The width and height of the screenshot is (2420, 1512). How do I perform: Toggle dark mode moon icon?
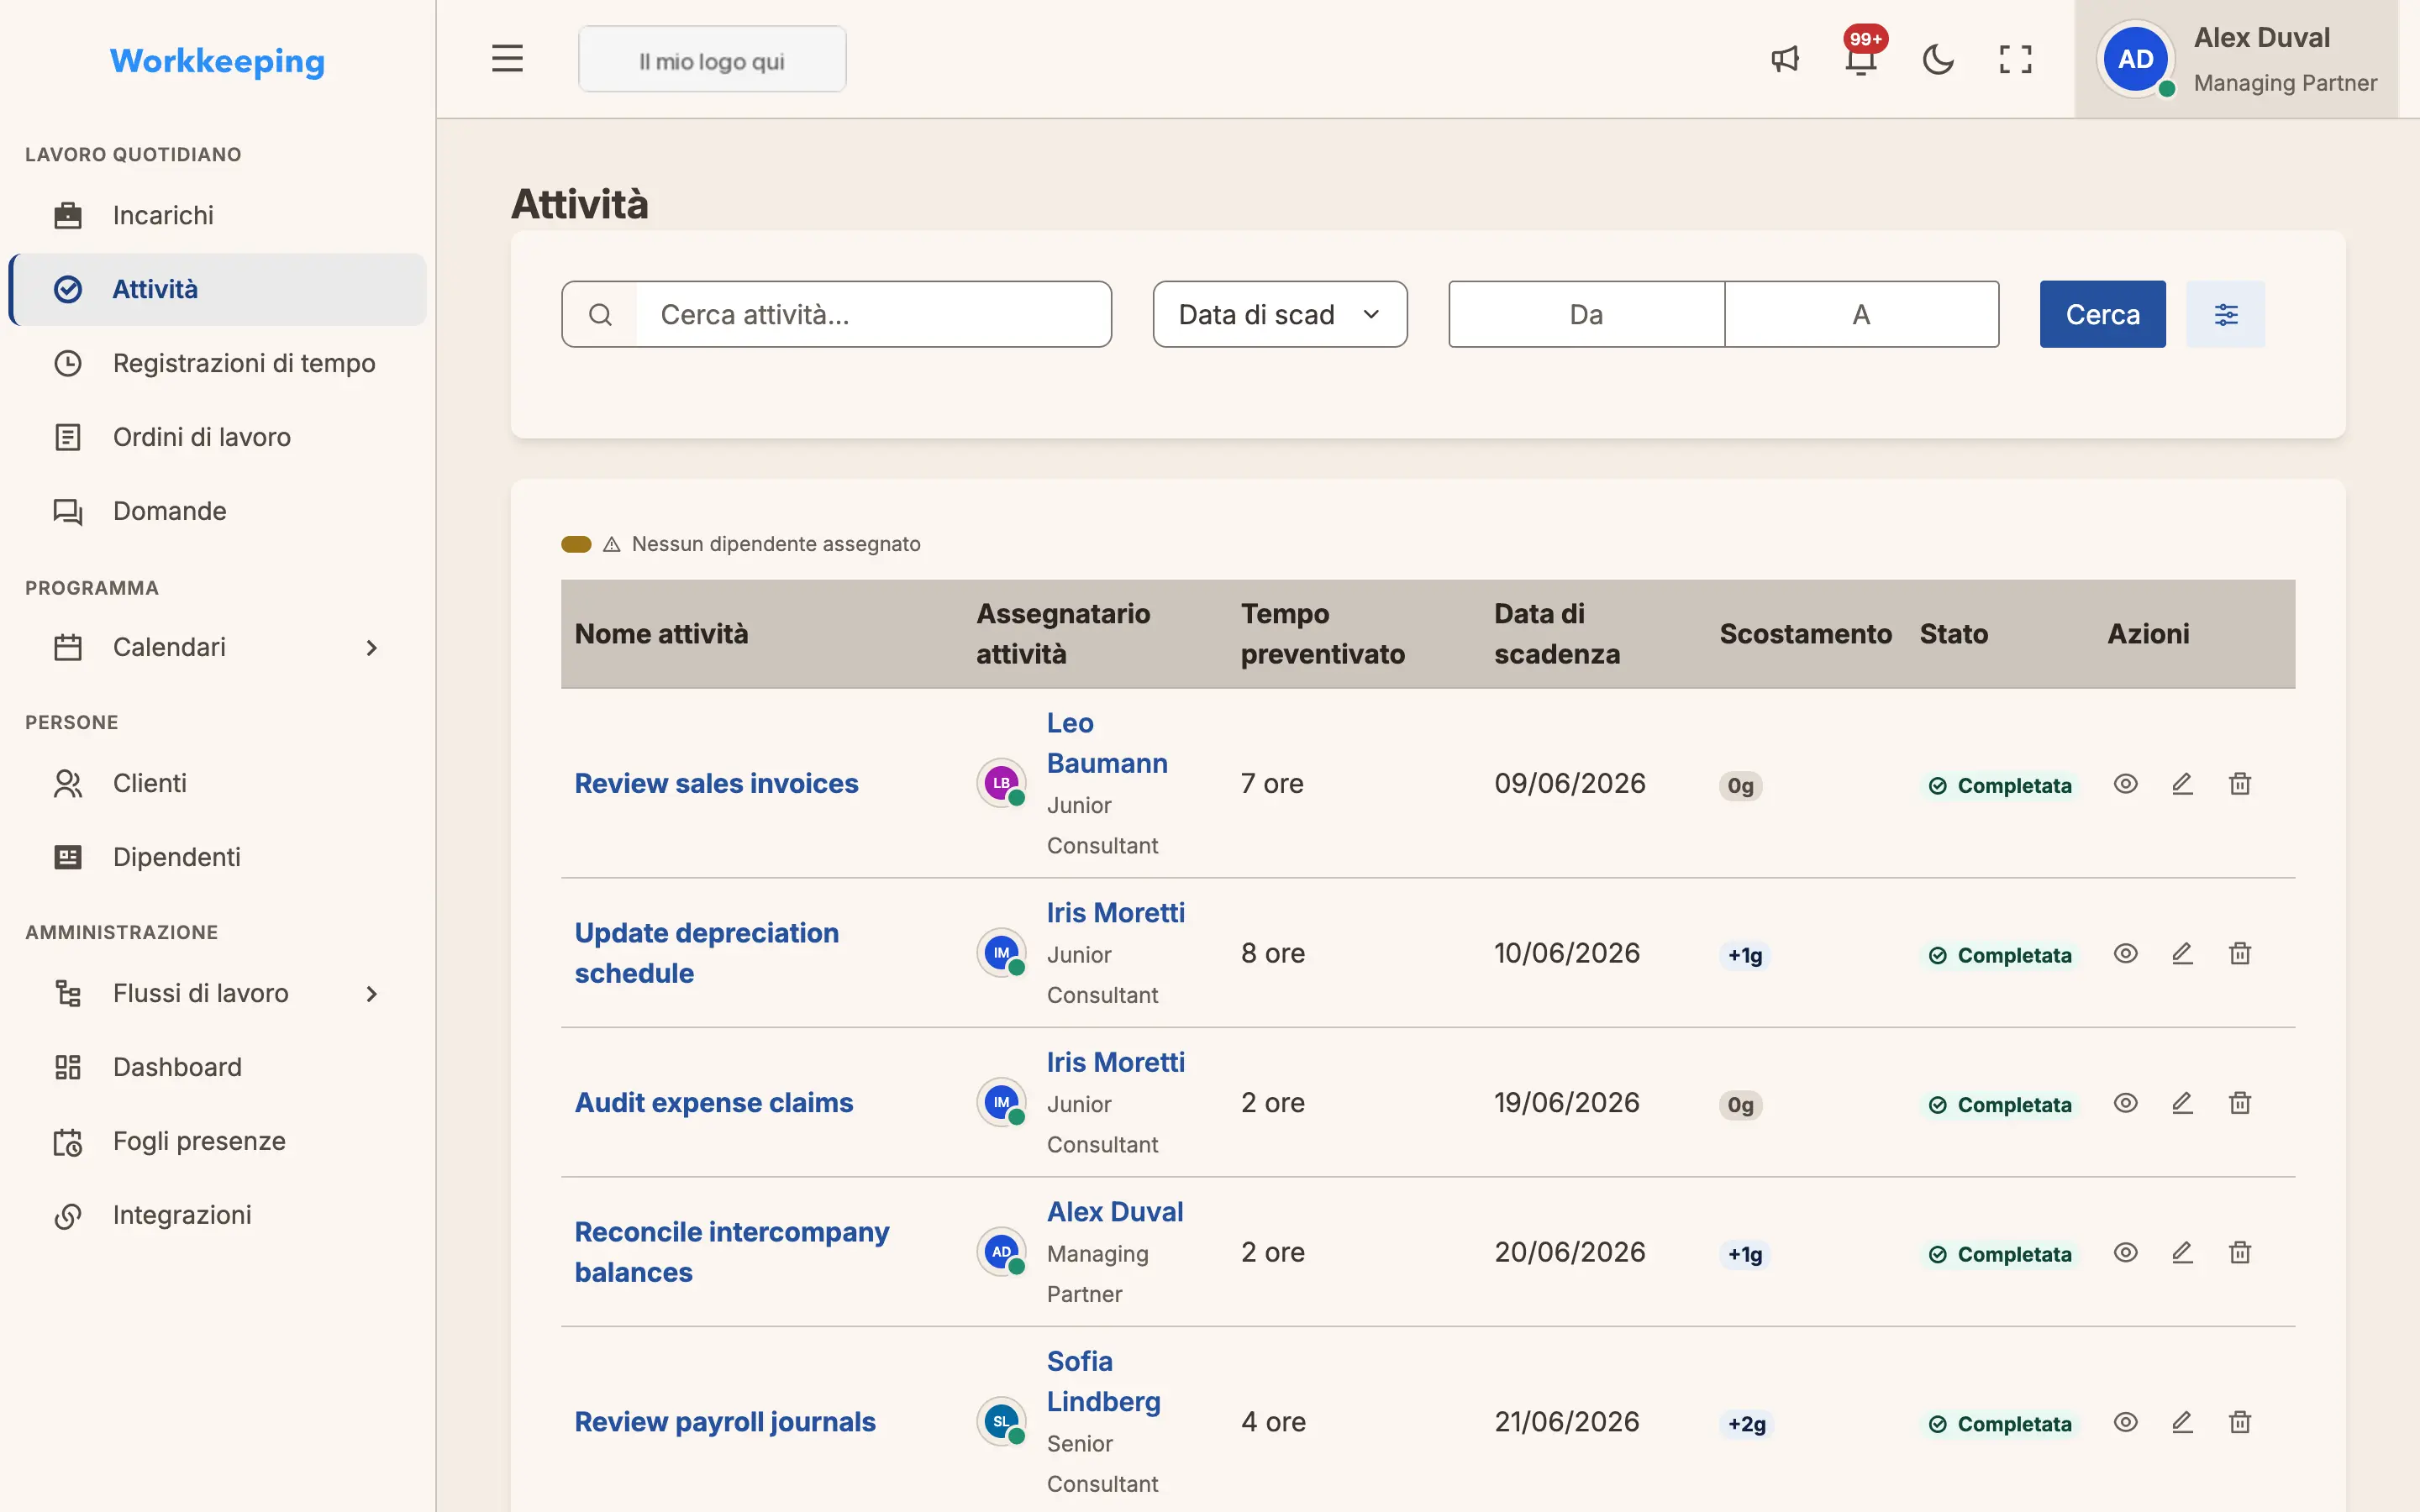[1938, 59]
